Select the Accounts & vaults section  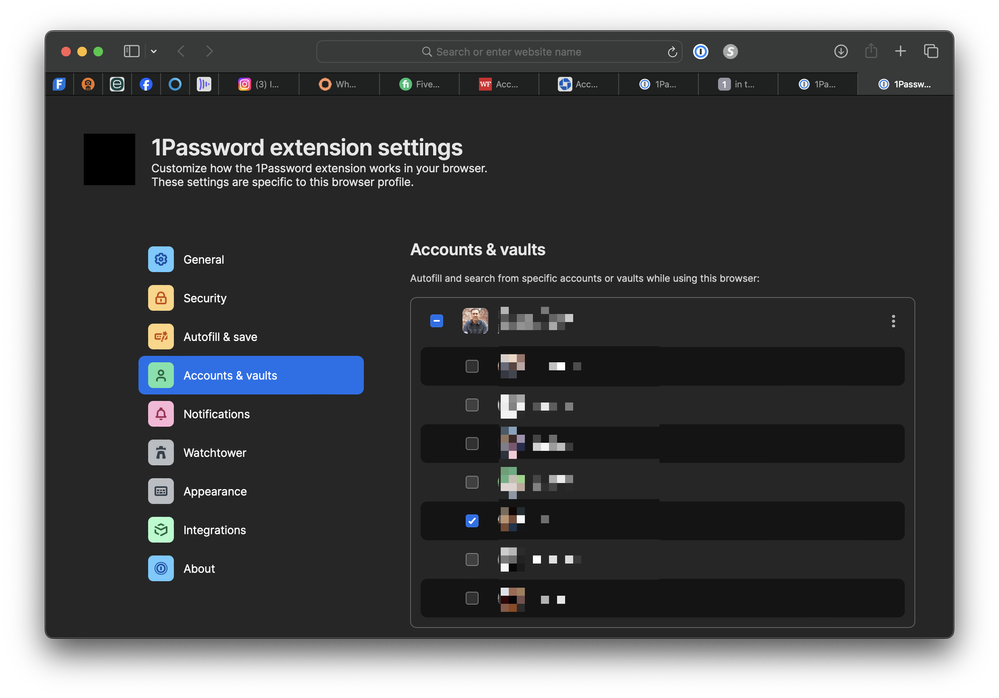[251, 375]
